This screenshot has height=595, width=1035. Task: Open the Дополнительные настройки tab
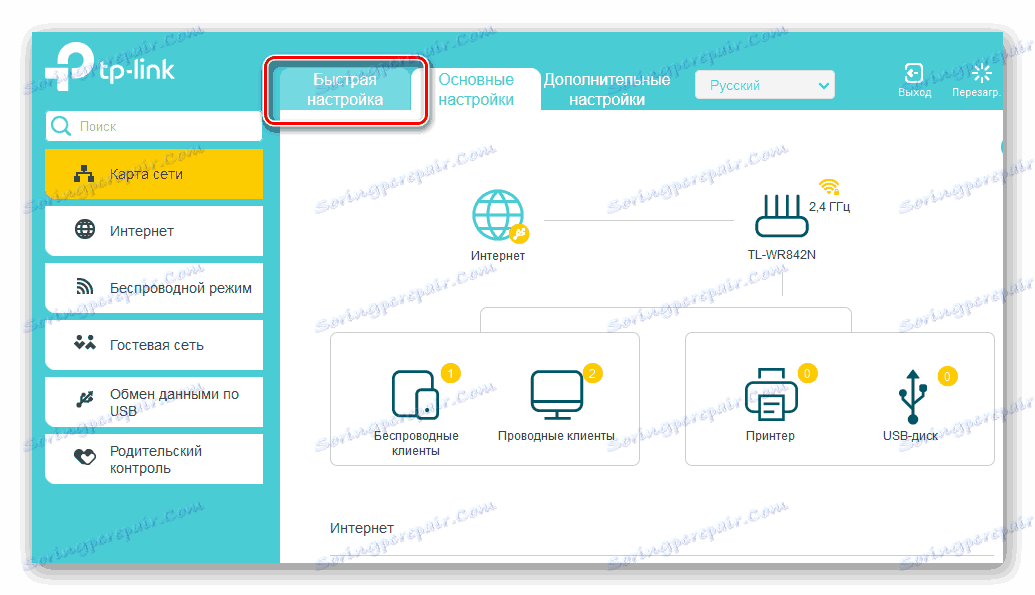click(x=605, y=88)
